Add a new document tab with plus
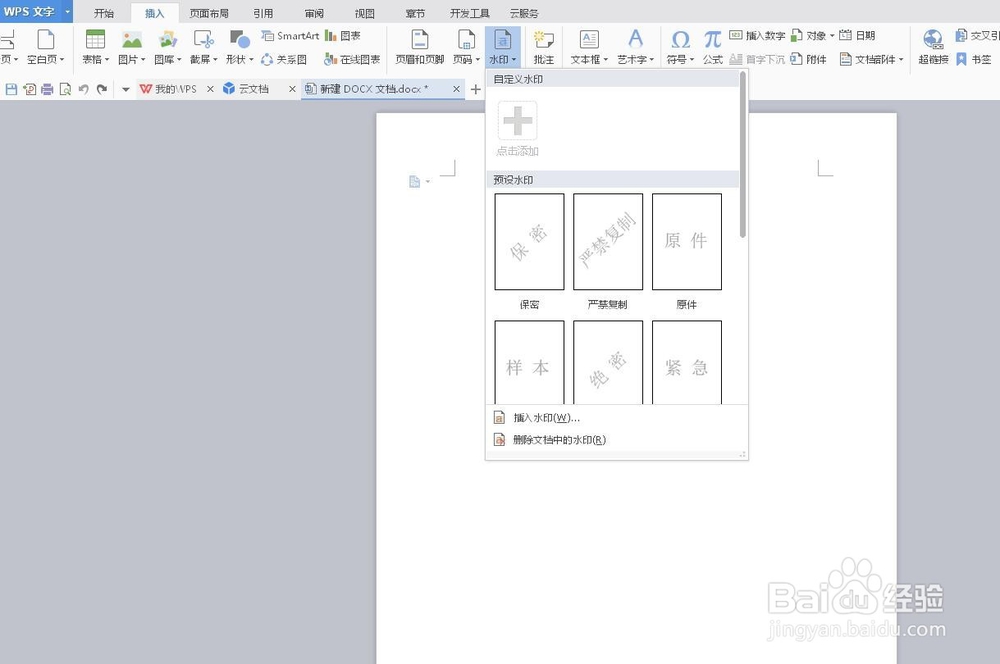This screenshot has width=1000, height=664. pos(475,89)
